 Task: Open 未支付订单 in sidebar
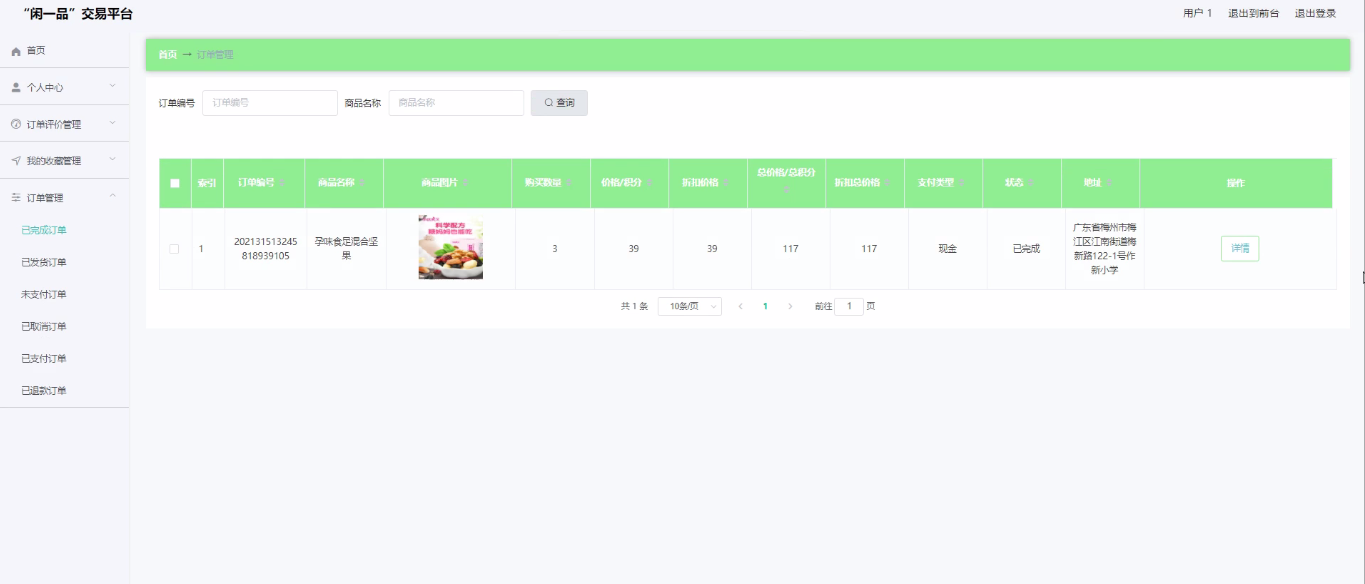pos(44,294)
